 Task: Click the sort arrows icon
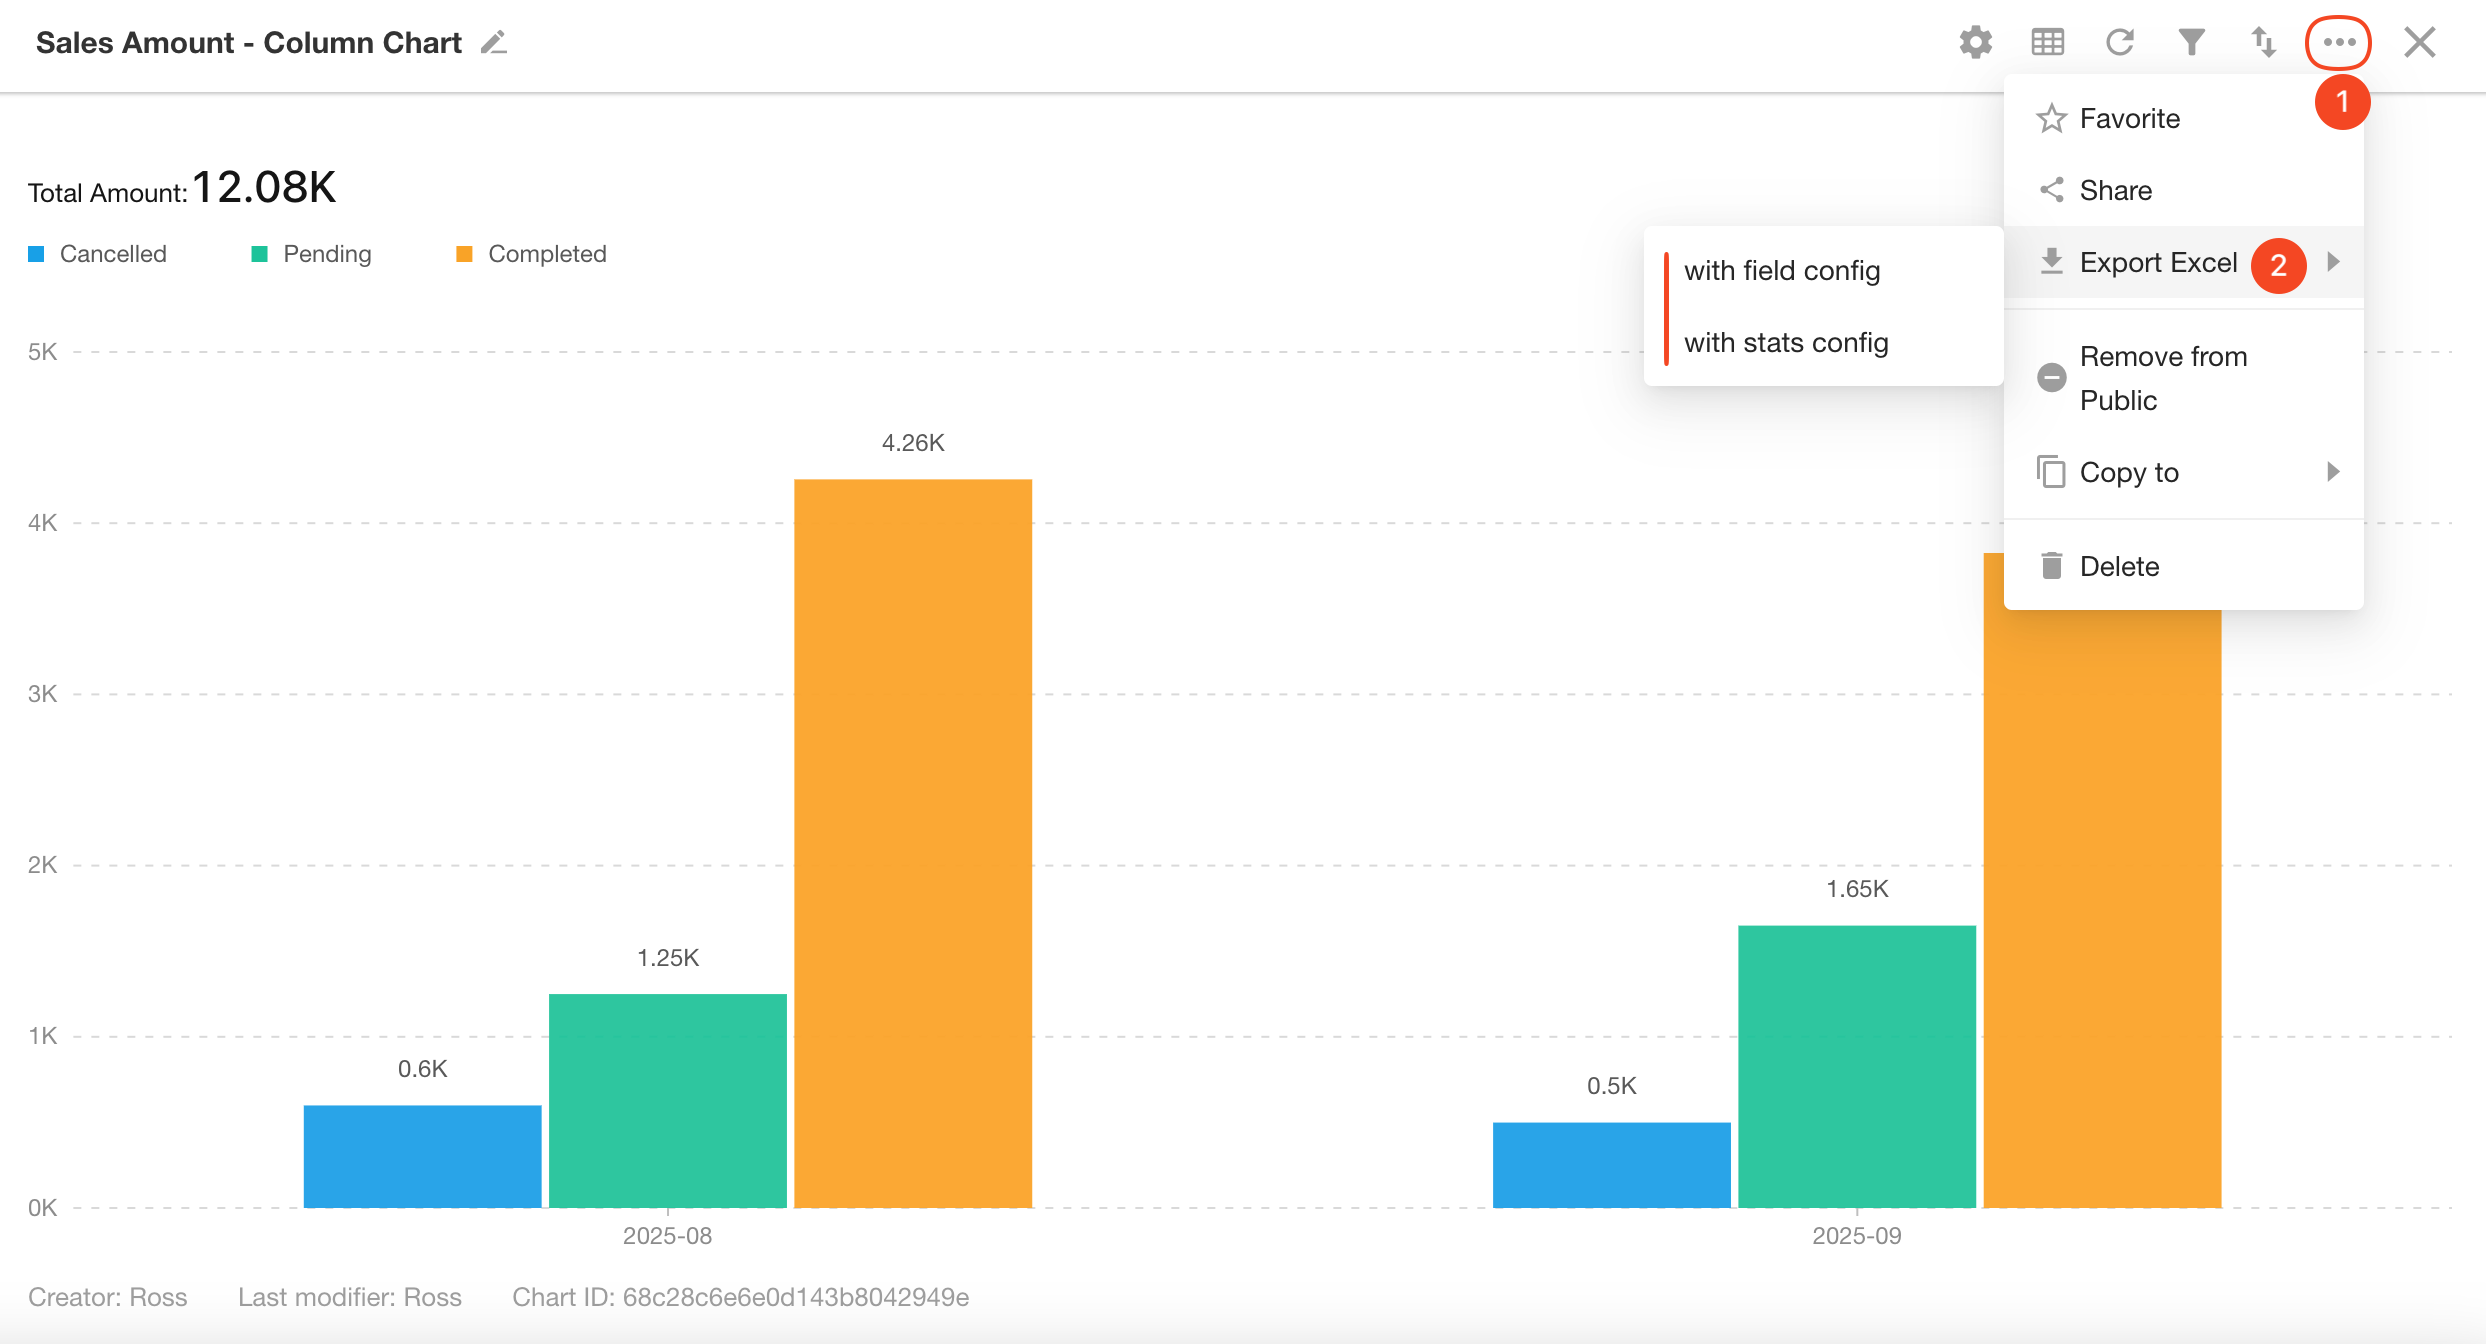2263,43
